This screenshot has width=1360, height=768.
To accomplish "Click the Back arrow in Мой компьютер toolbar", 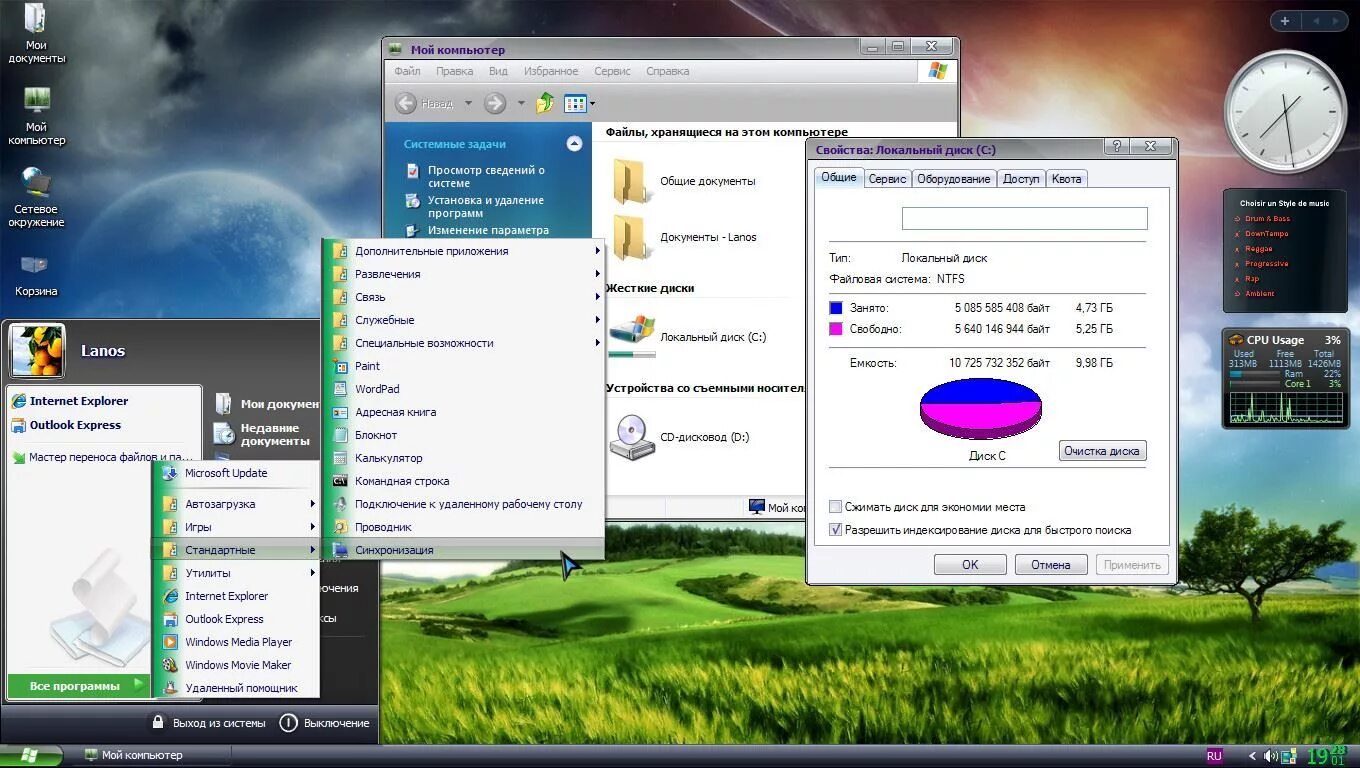I will pyautogui.click(x=406, y=103).
